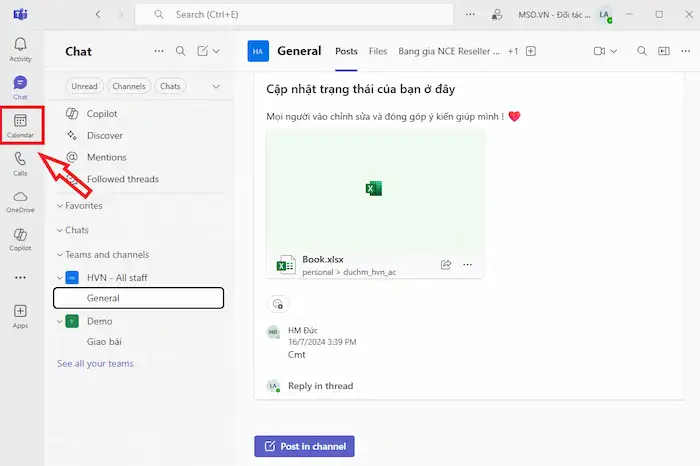Open the Apps store icon
The height and width of the screenshot is (466, 700).
tap(20, 316)
